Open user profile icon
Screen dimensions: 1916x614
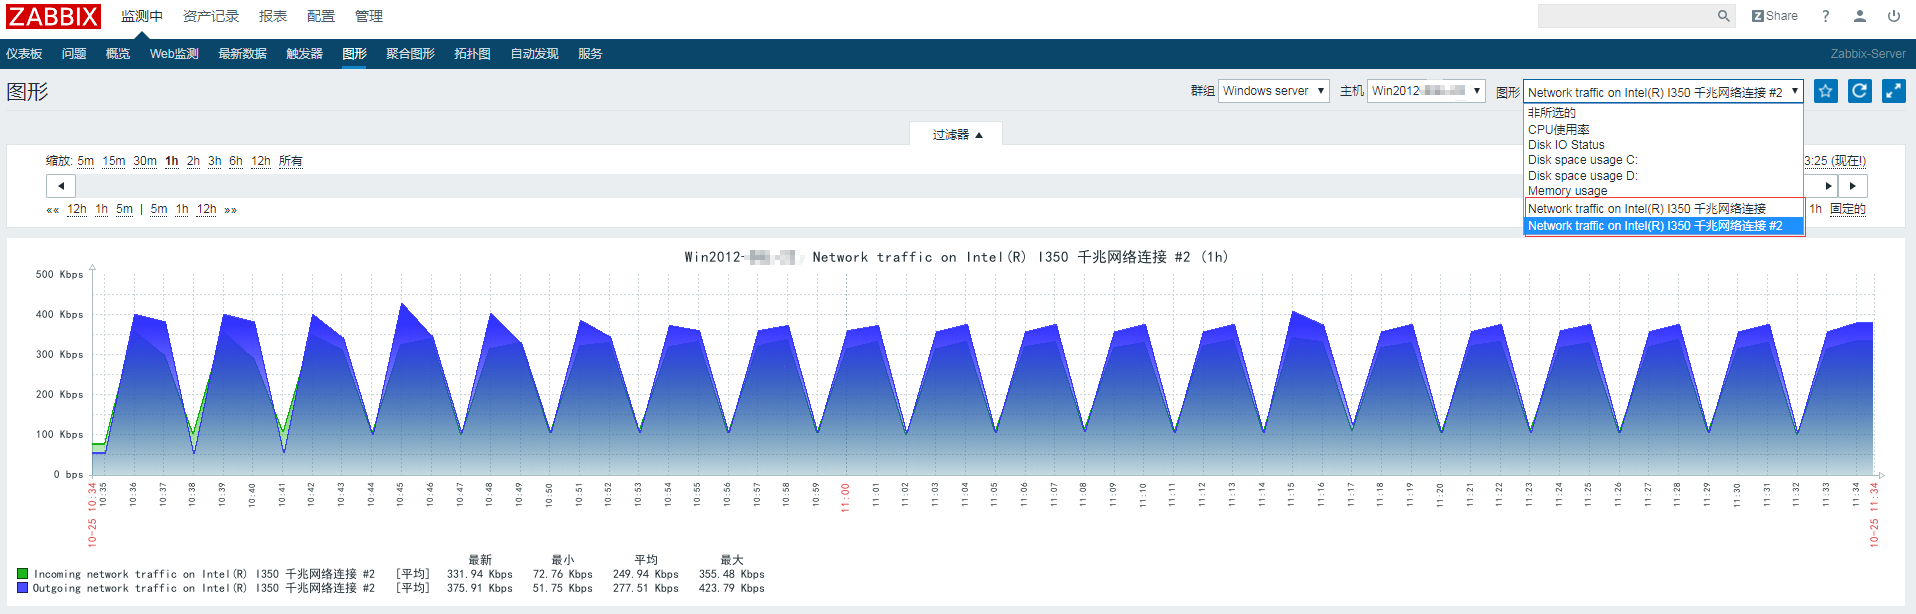click(1859, 16)
